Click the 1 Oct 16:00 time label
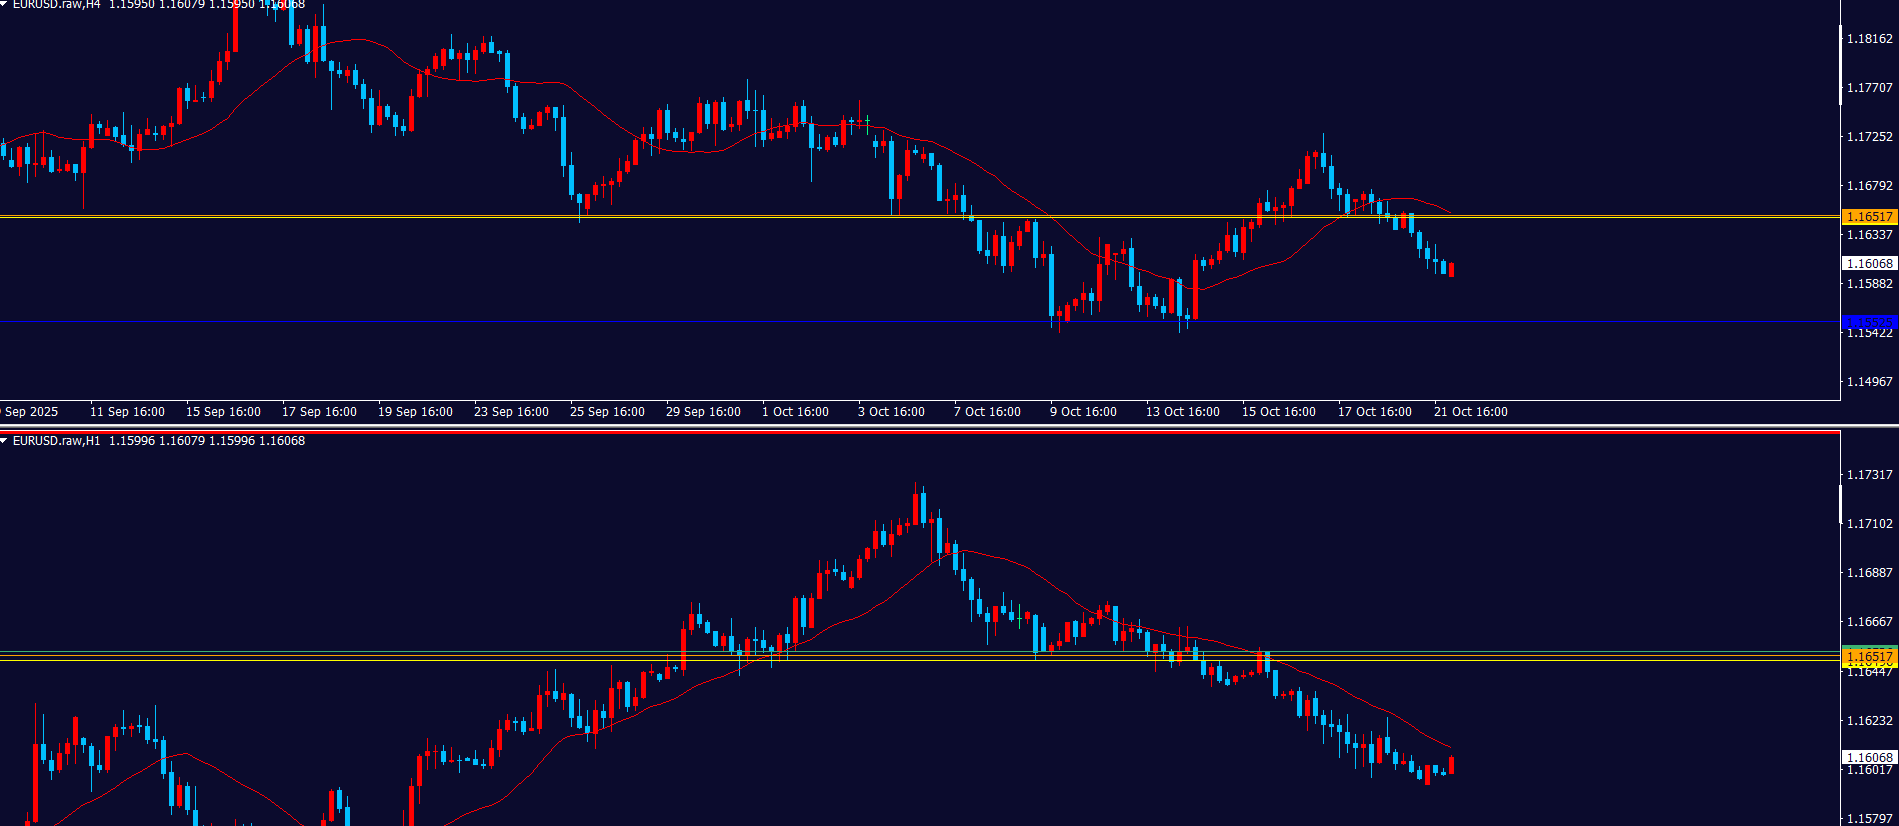 [x=795, y=412]
